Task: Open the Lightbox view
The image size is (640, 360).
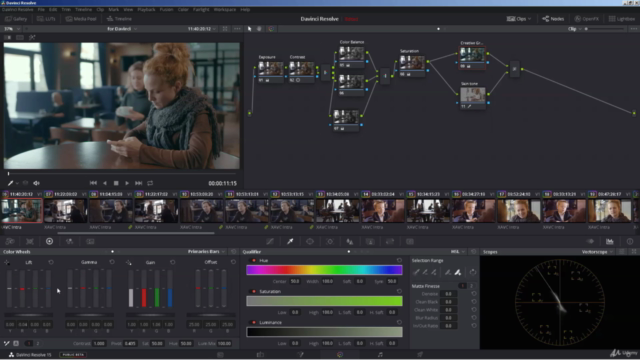Action: (622, 19)
